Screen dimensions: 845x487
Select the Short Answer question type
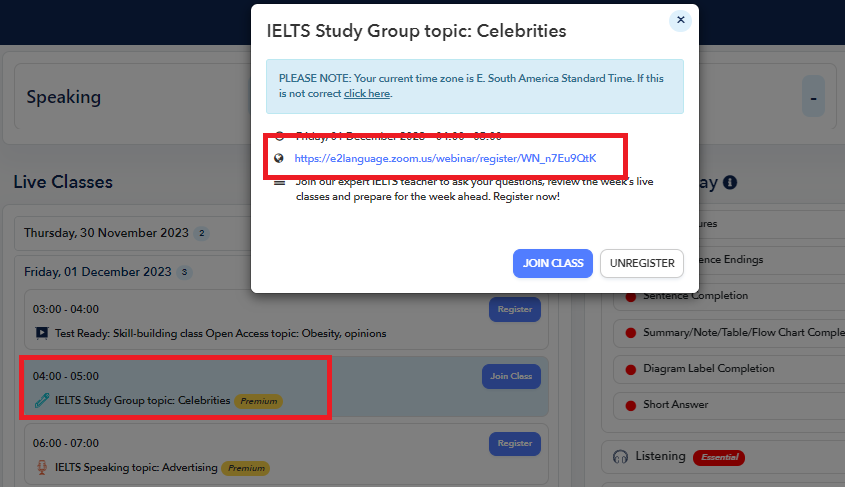pos(675,405)
